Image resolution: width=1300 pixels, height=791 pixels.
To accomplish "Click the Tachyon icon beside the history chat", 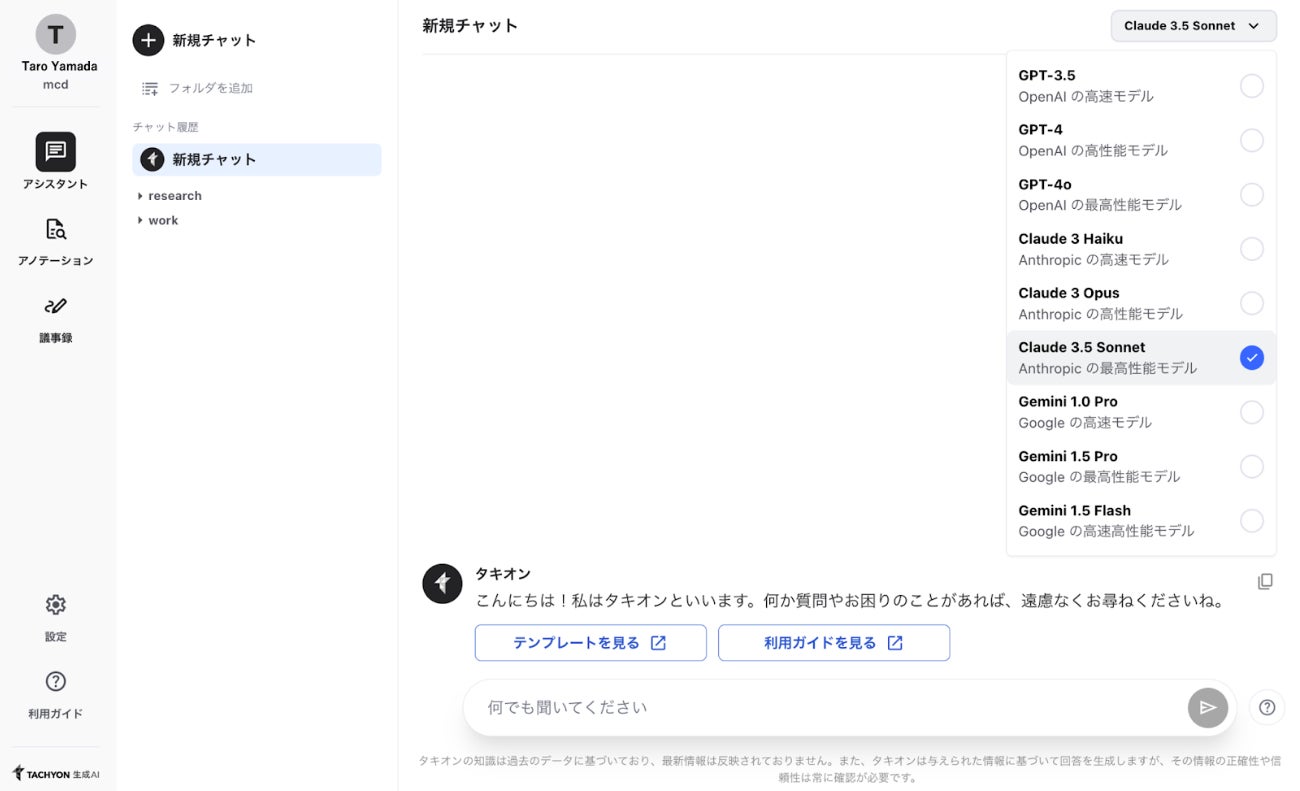I will [x=152, y=159].
